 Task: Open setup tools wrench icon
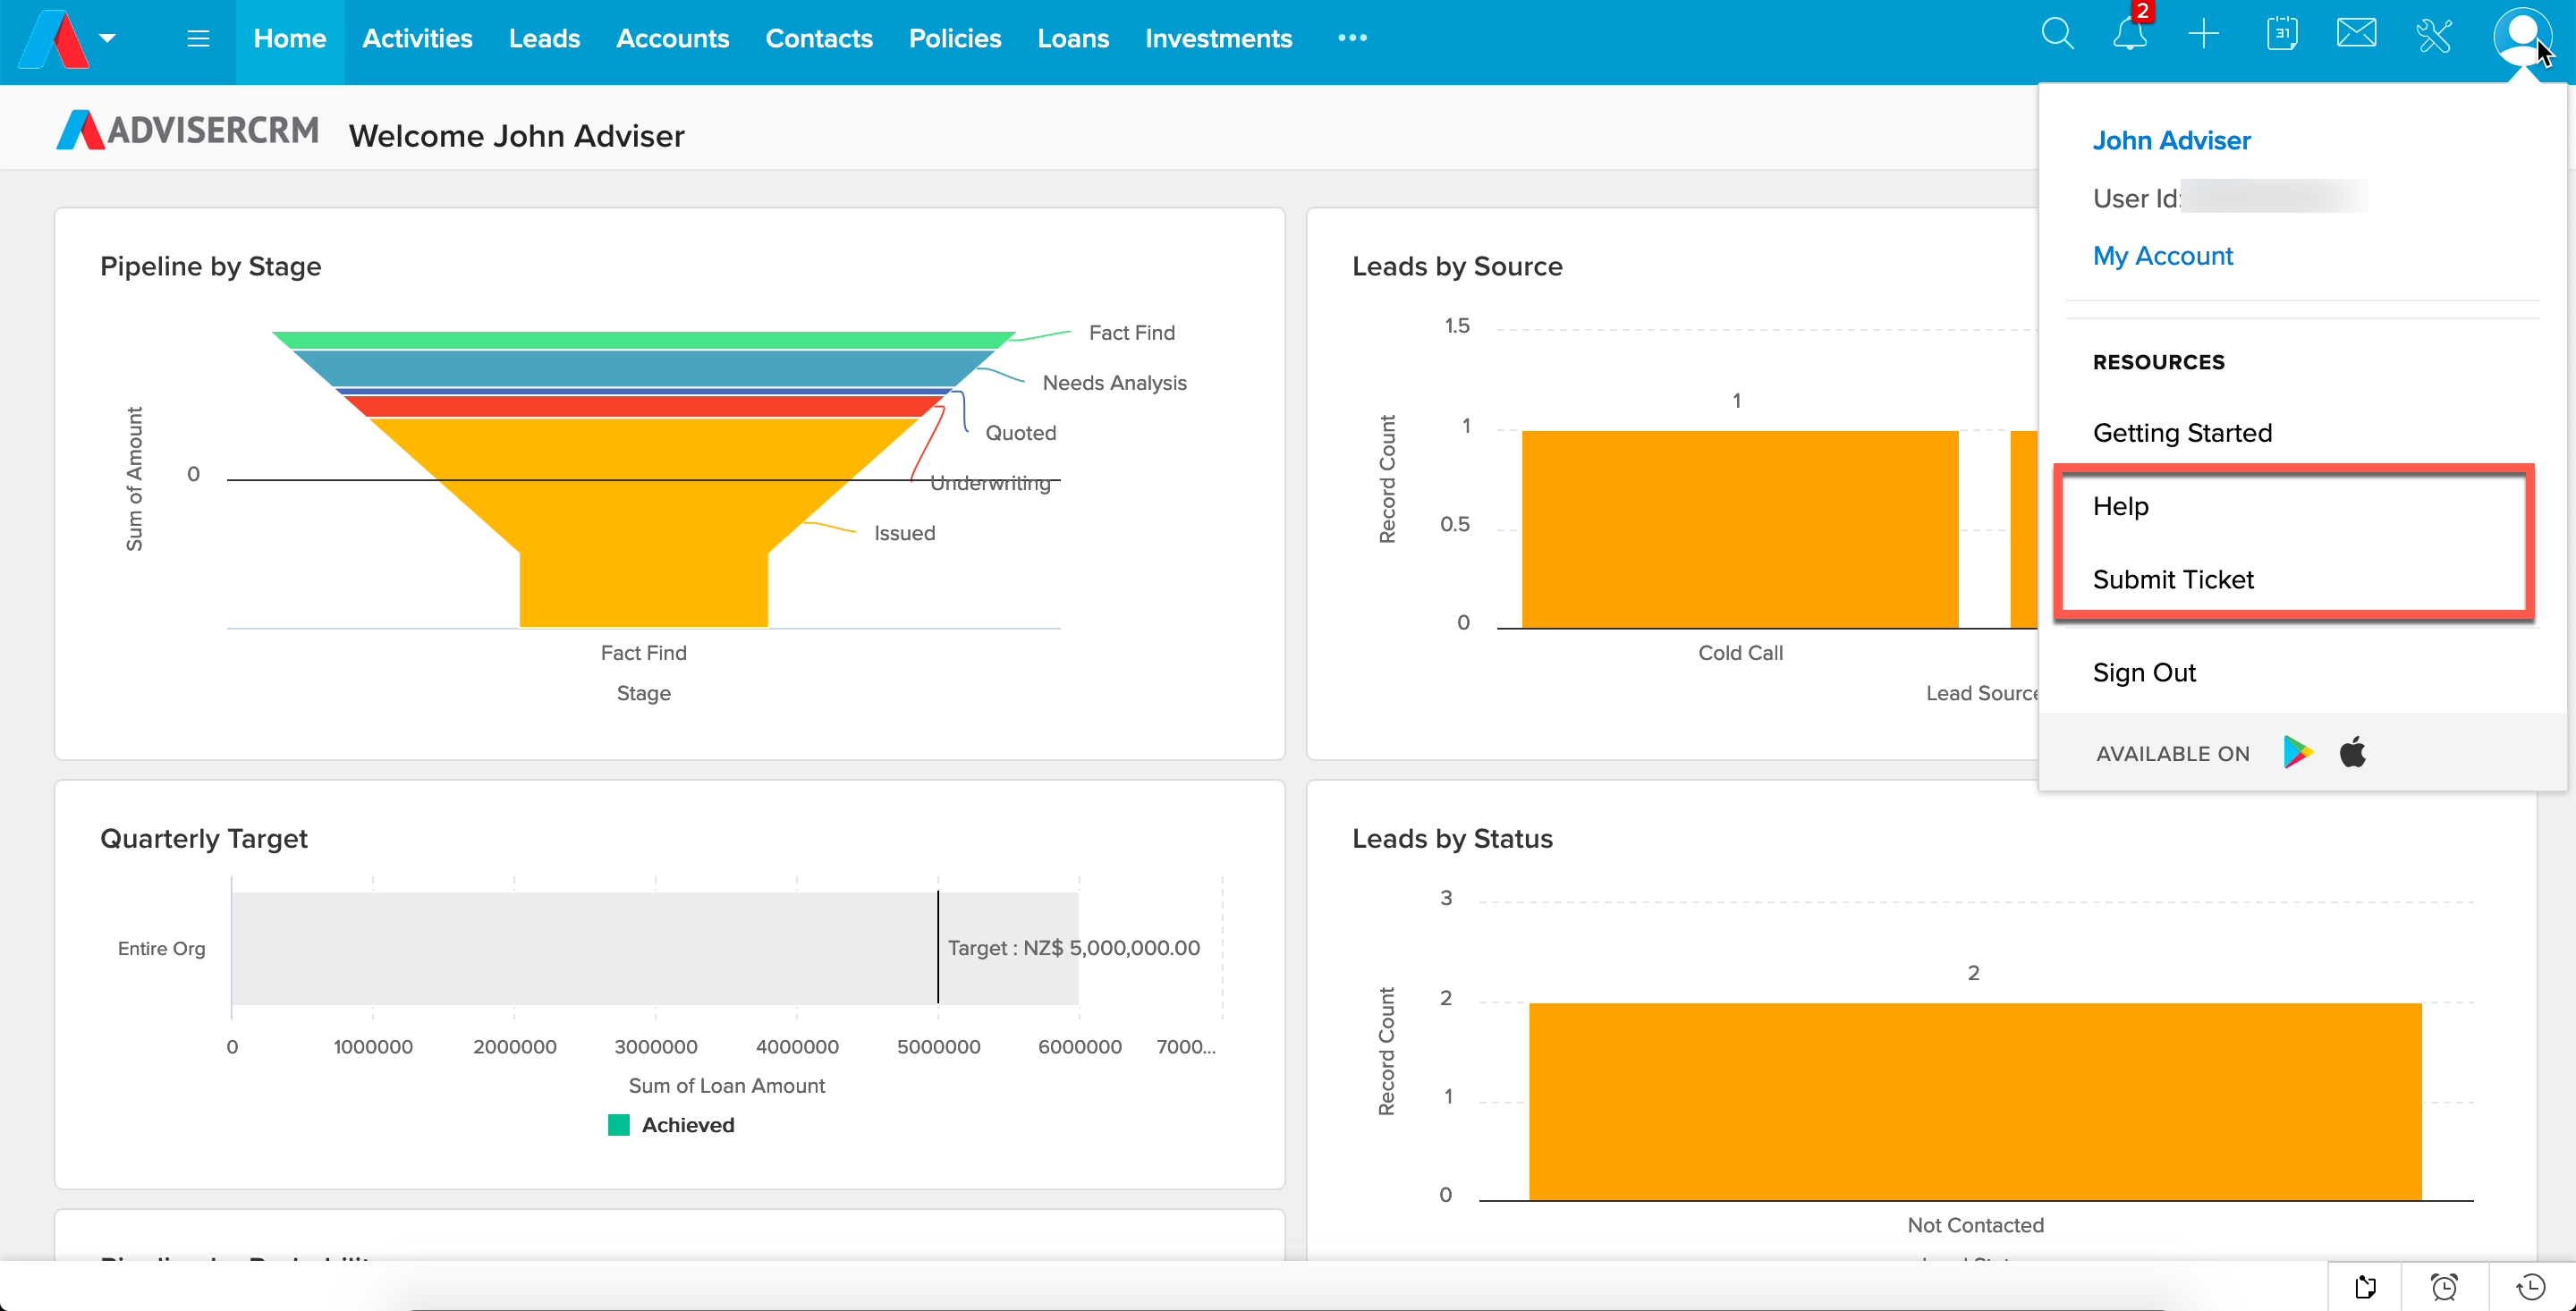click(x=2433, y=36)
